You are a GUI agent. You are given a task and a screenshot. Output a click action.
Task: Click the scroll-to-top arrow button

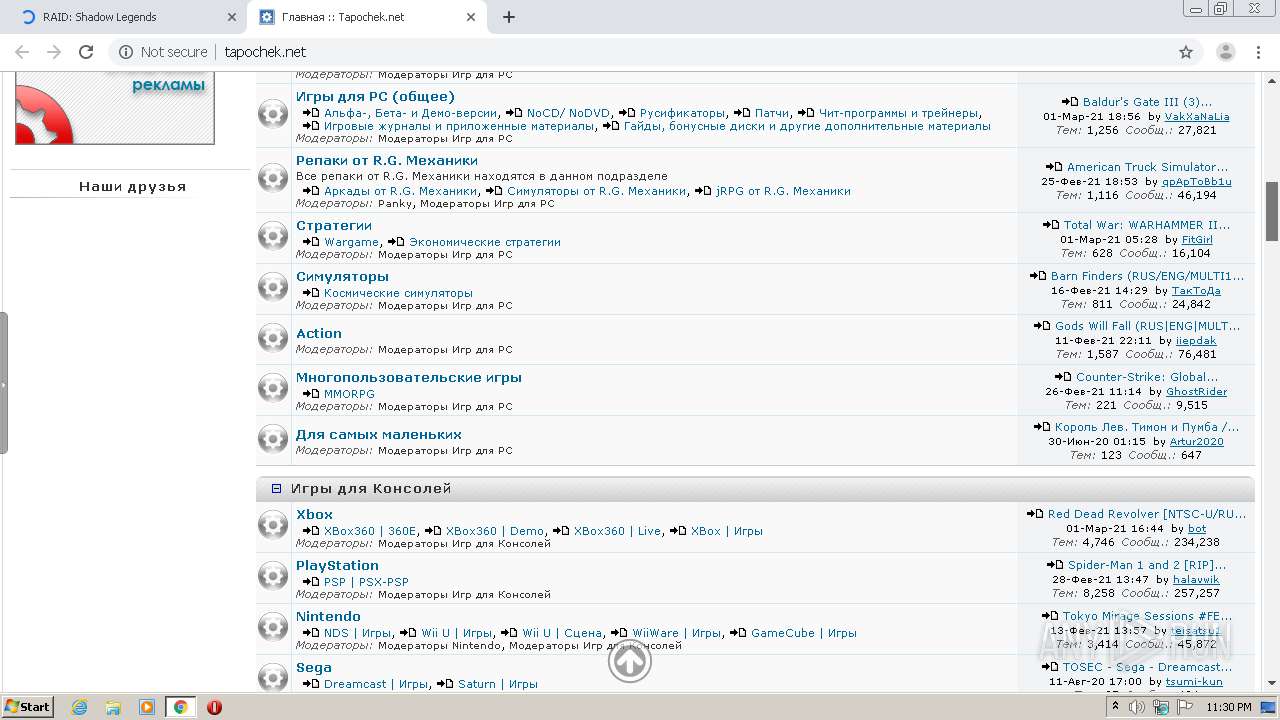[x=630, y=661]
